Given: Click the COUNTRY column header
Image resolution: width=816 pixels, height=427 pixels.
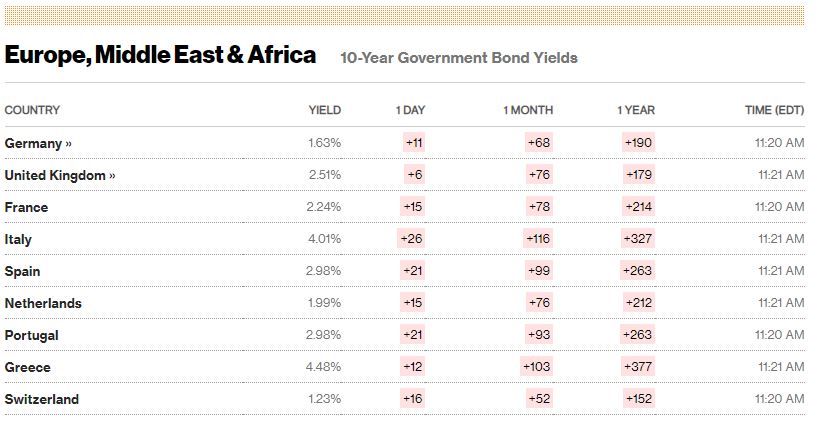Looking at the screenshot, I should coord(32,110).
